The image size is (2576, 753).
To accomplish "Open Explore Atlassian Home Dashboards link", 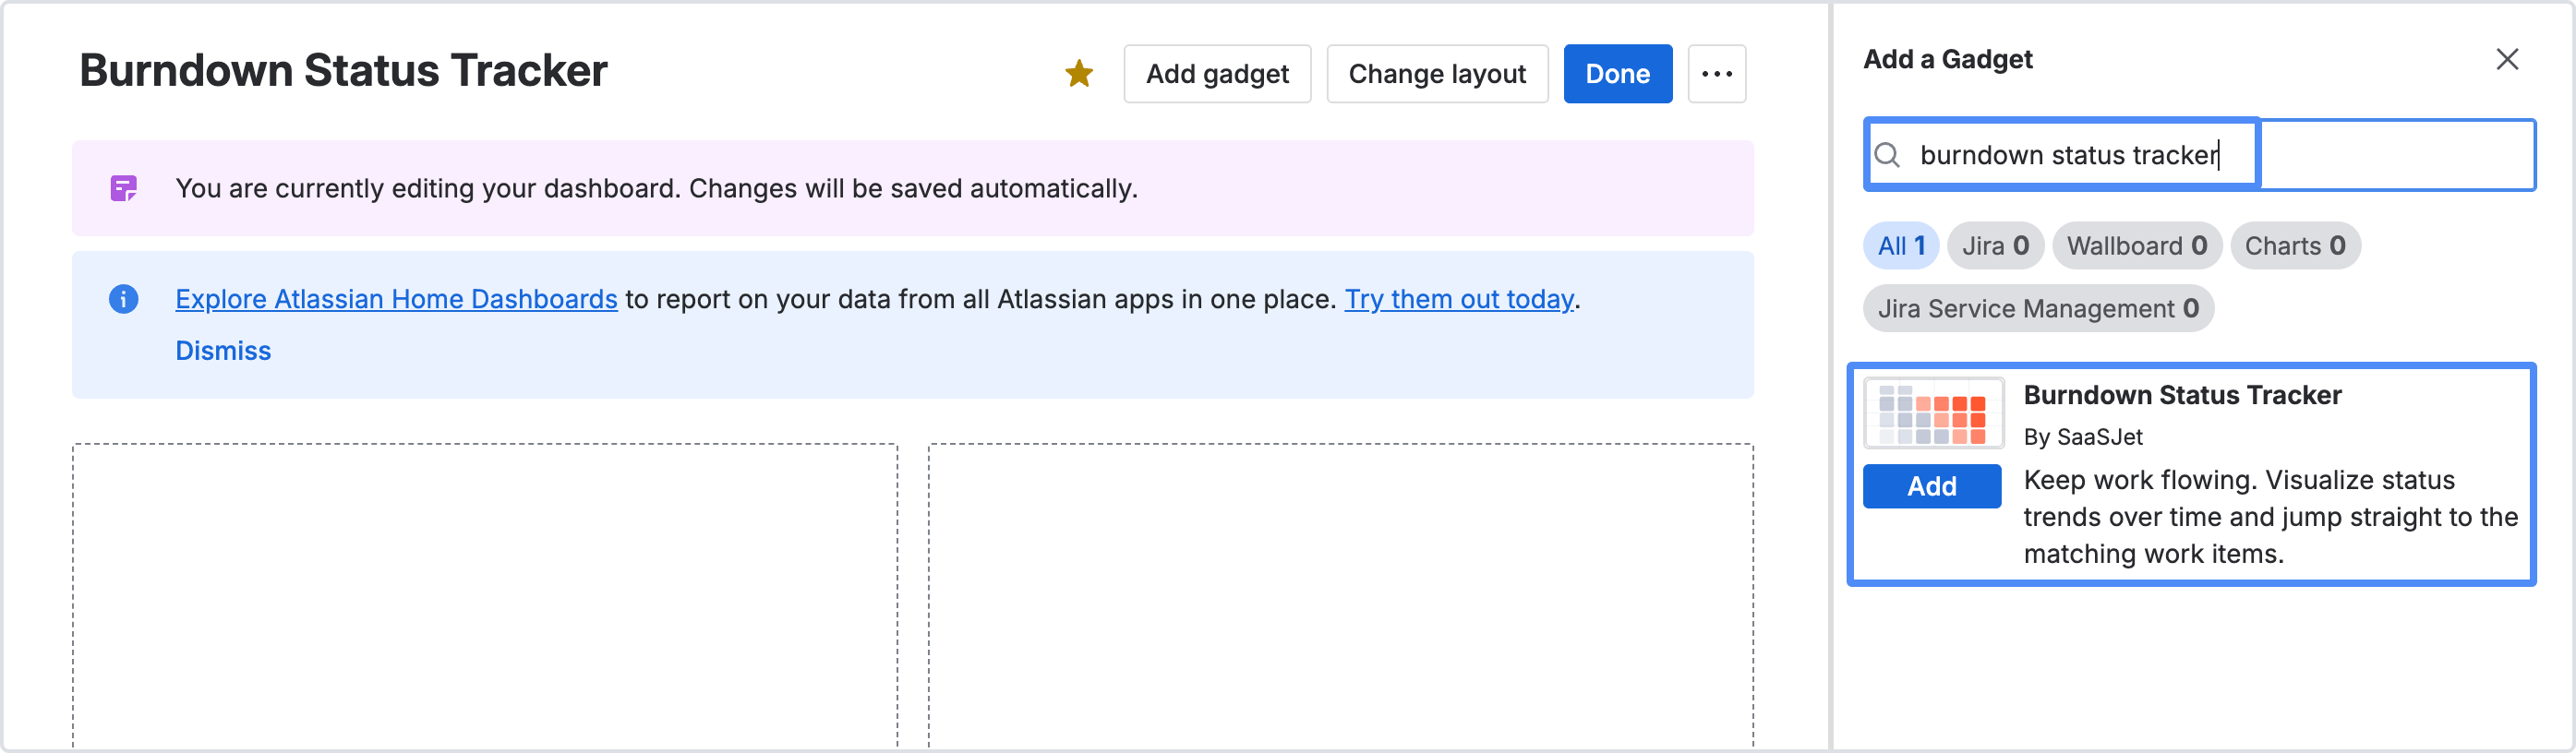I will (396, 299).
